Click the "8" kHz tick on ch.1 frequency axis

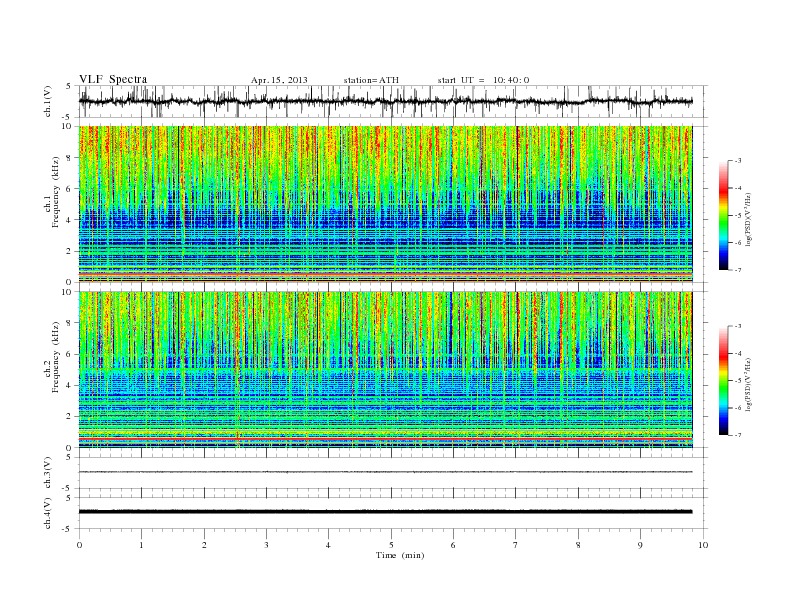click(69, 158)
